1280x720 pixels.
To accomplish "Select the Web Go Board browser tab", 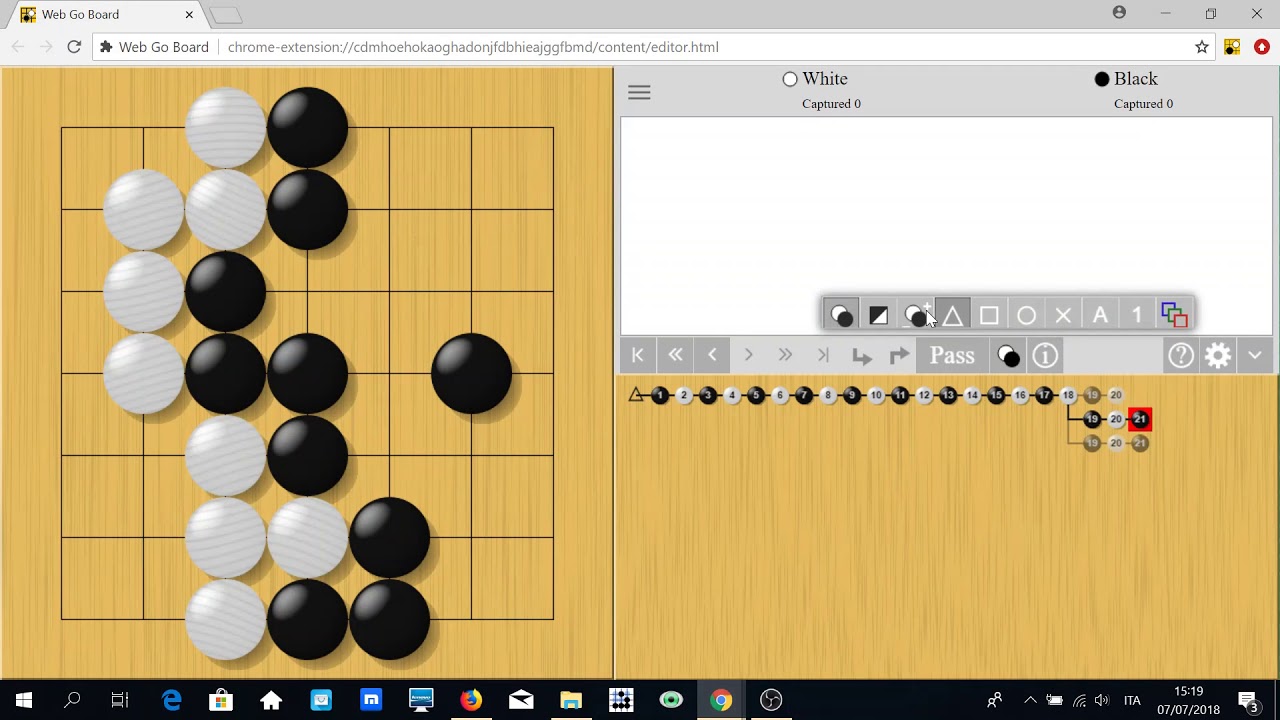I will point(107,15).
